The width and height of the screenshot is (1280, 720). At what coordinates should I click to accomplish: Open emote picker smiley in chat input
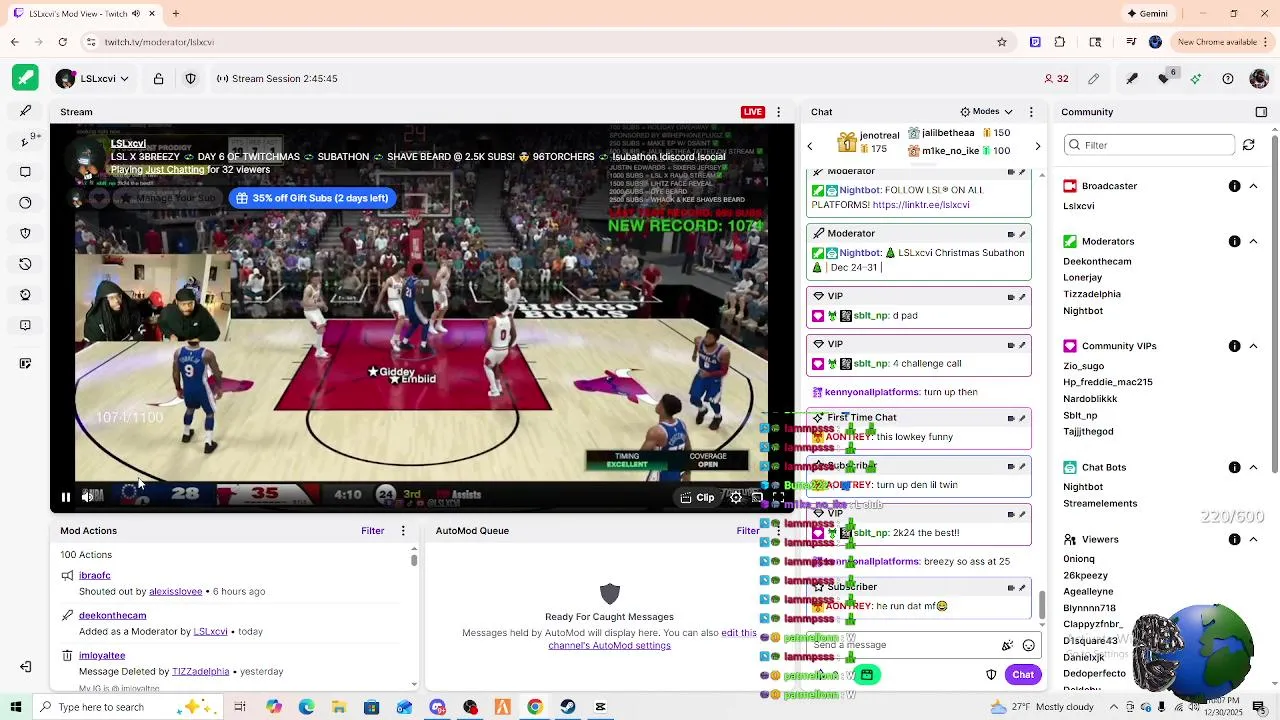1028,645
